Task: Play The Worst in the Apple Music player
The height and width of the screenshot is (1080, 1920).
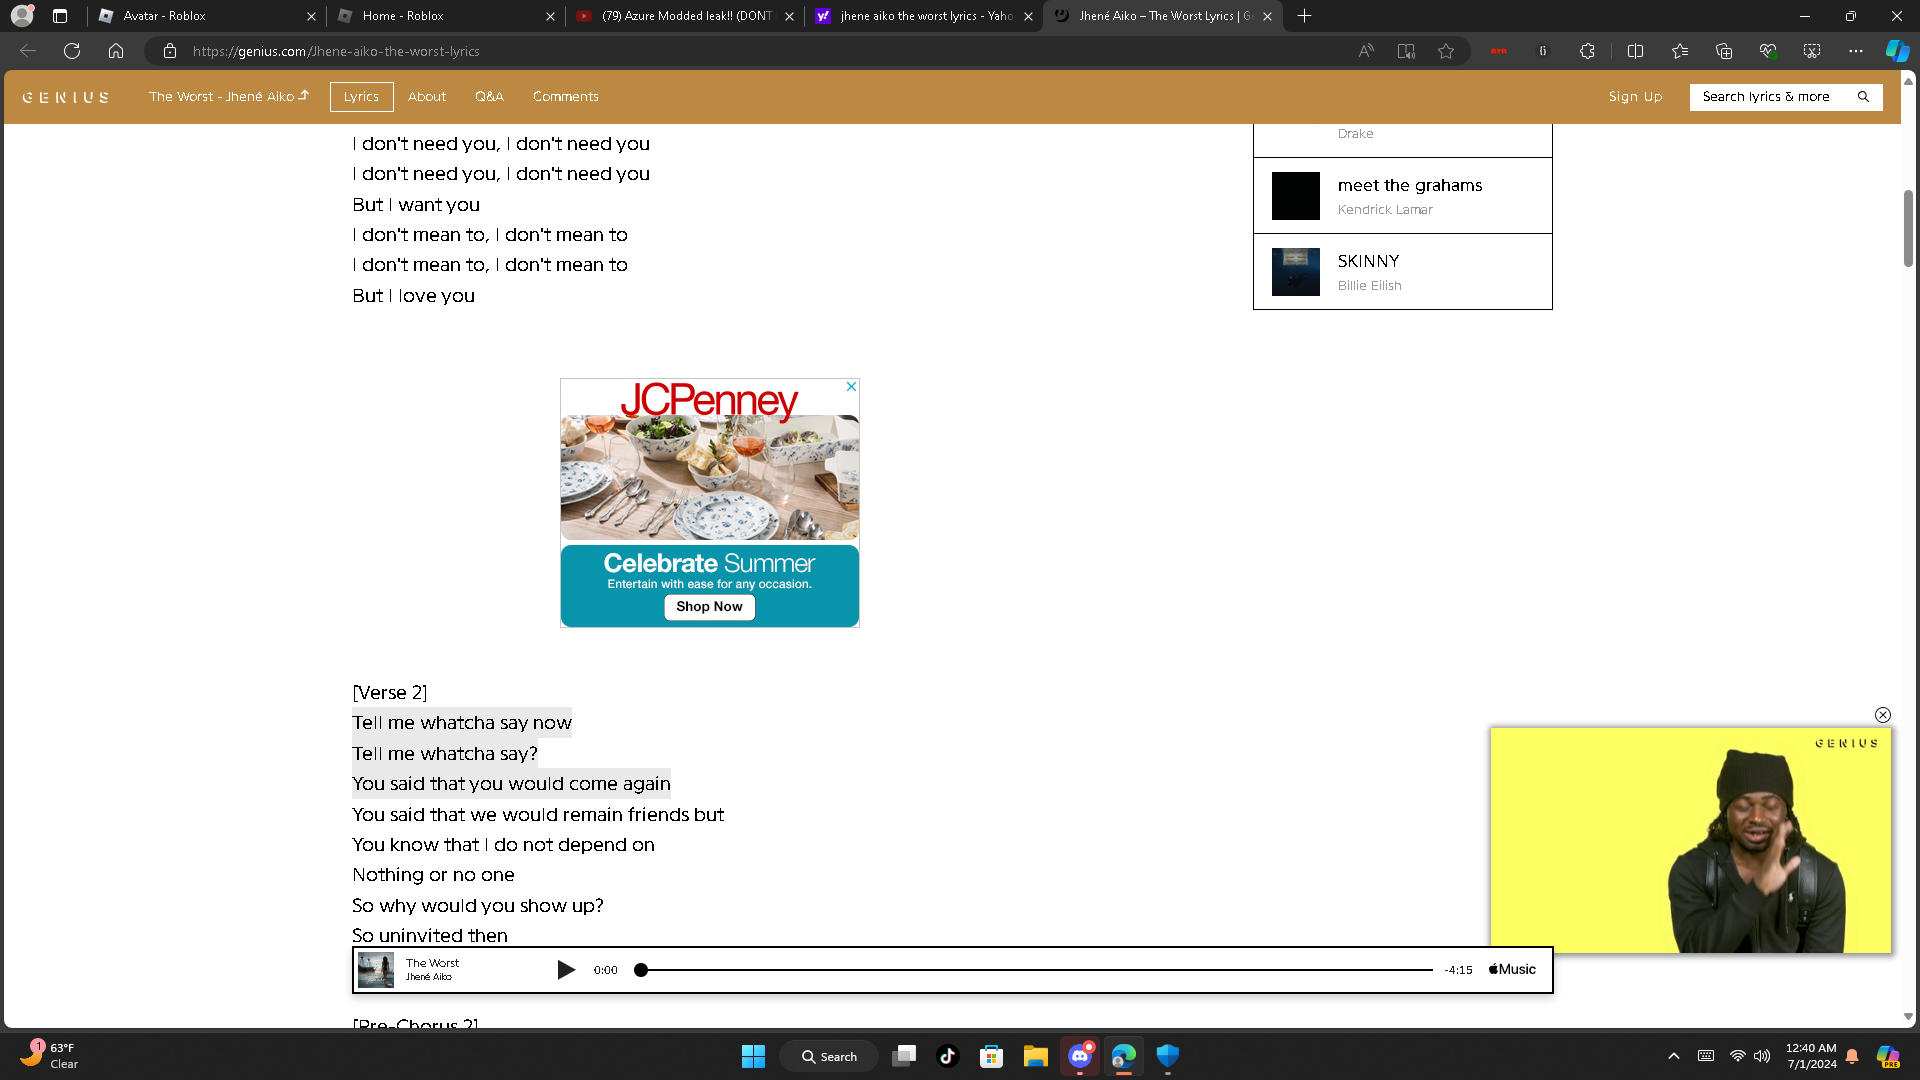Action: click(x=566, y=970)
